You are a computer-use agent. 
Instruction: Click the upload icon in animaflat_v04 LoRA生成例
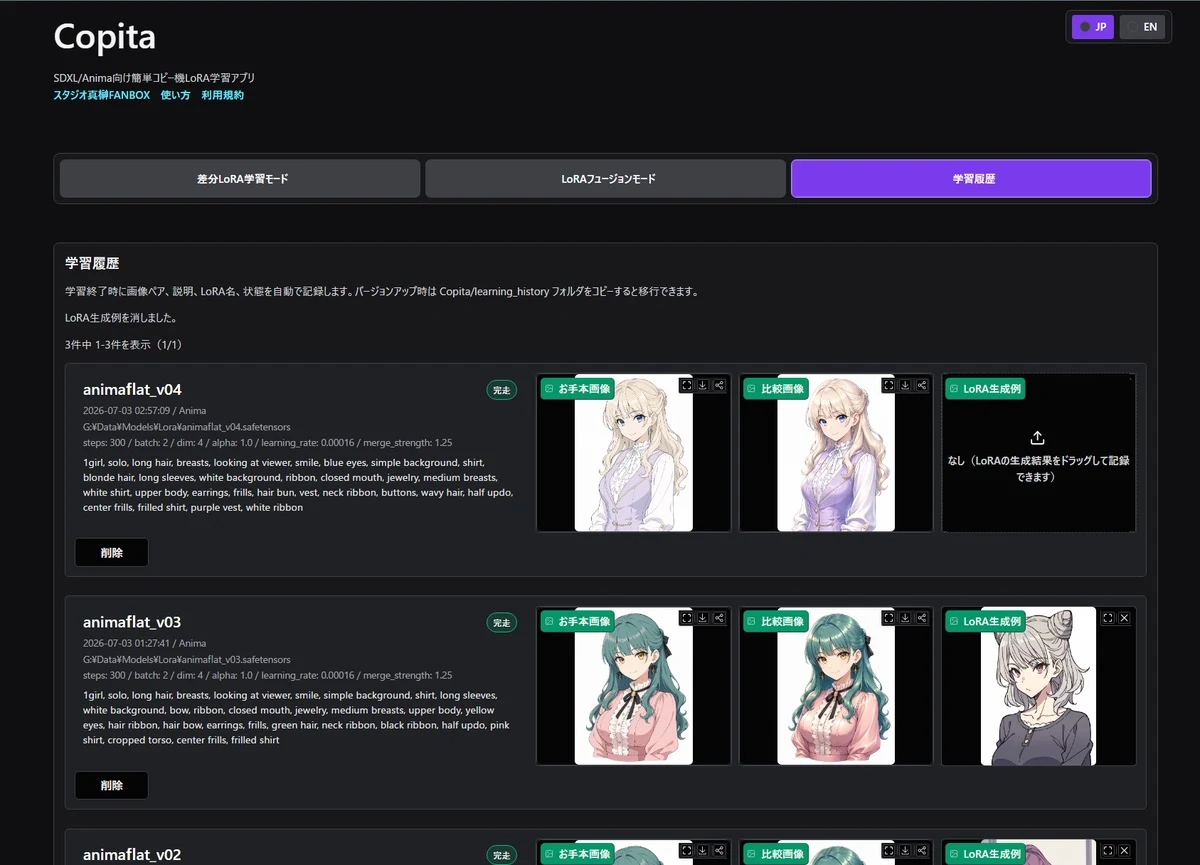(x=1038, y=438)
